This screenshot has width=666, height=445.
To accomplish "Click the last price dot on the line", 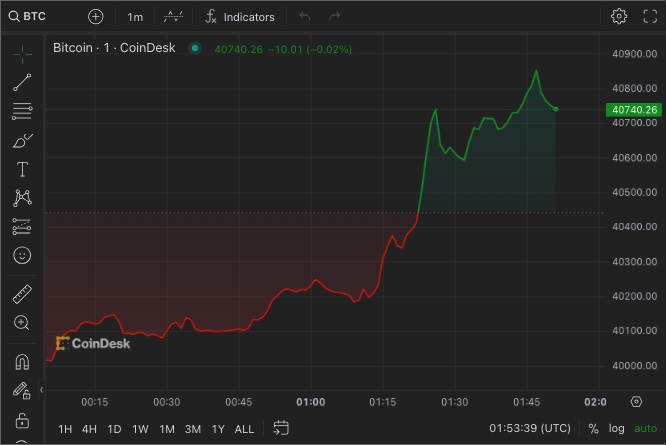I will (x=556, y=110).
